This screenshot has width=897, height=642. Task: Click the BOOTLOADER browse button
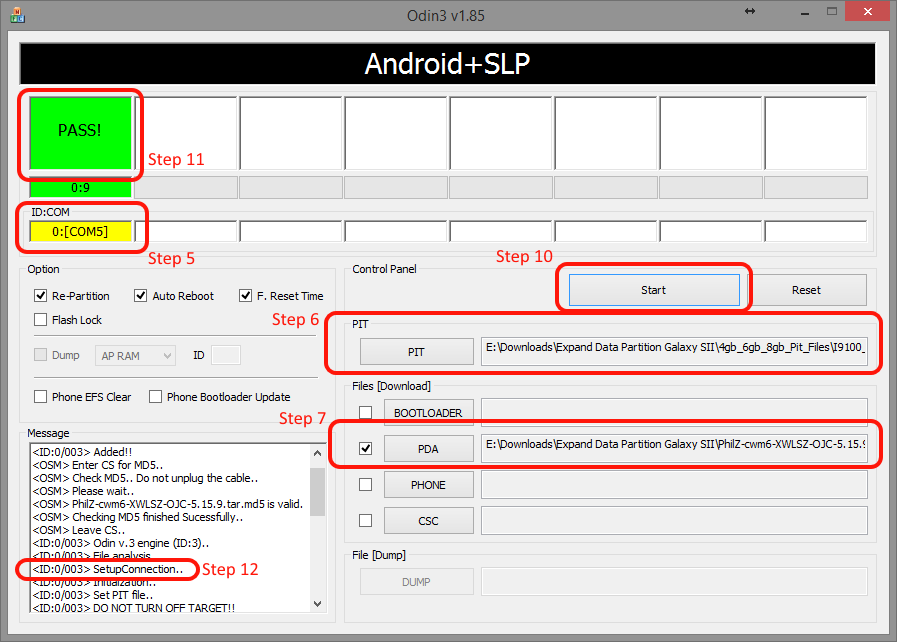click(x=428, y=413)
